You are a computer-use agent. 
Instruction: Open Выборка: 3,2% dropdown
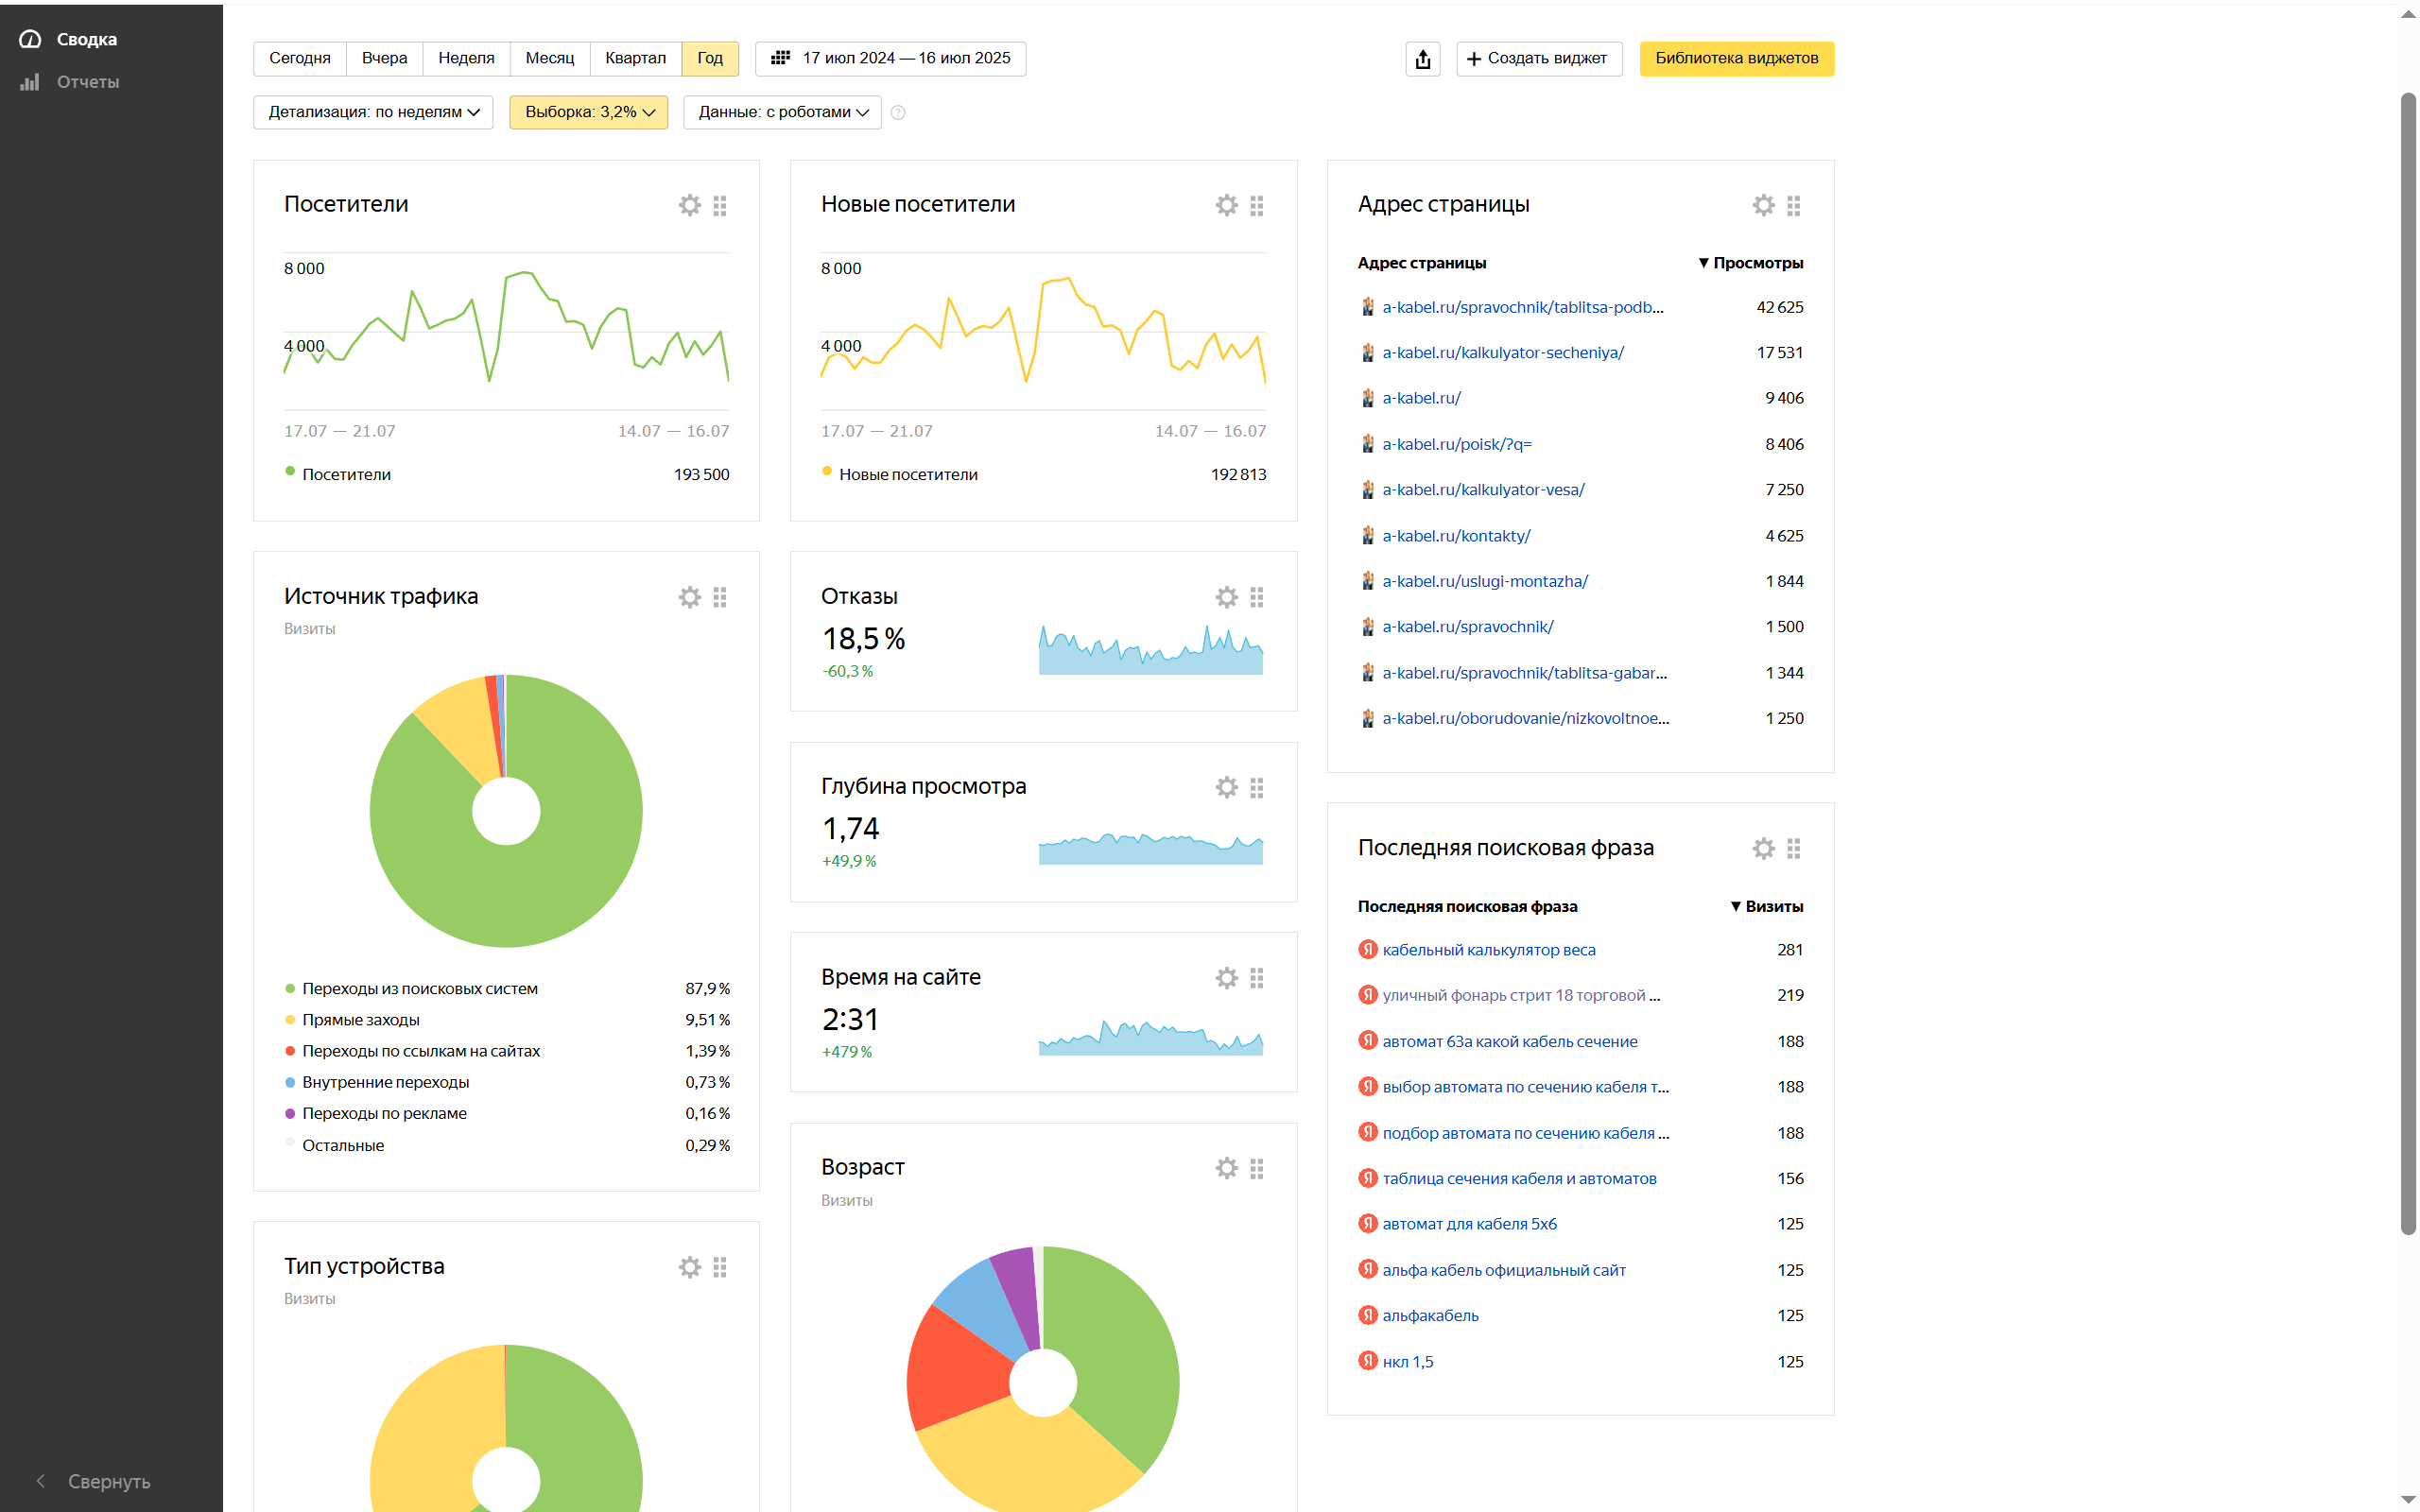tap(589, 112)
